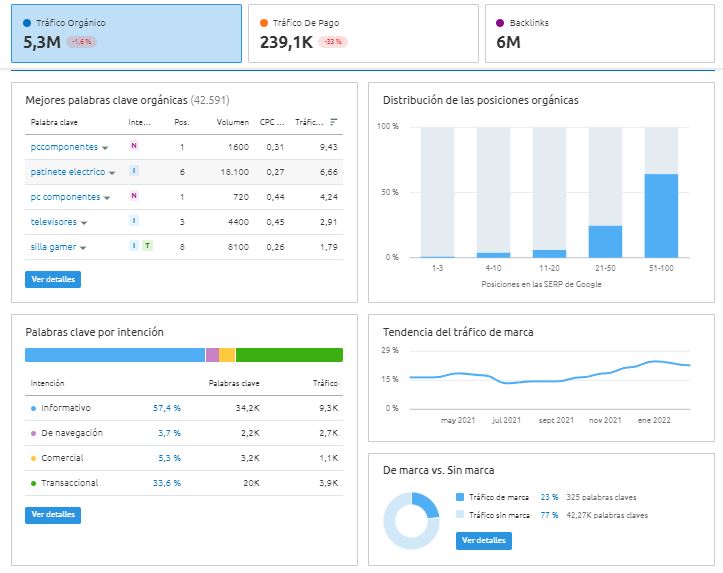Switch to the Tráfico De Pago tab

pos(363,34)
